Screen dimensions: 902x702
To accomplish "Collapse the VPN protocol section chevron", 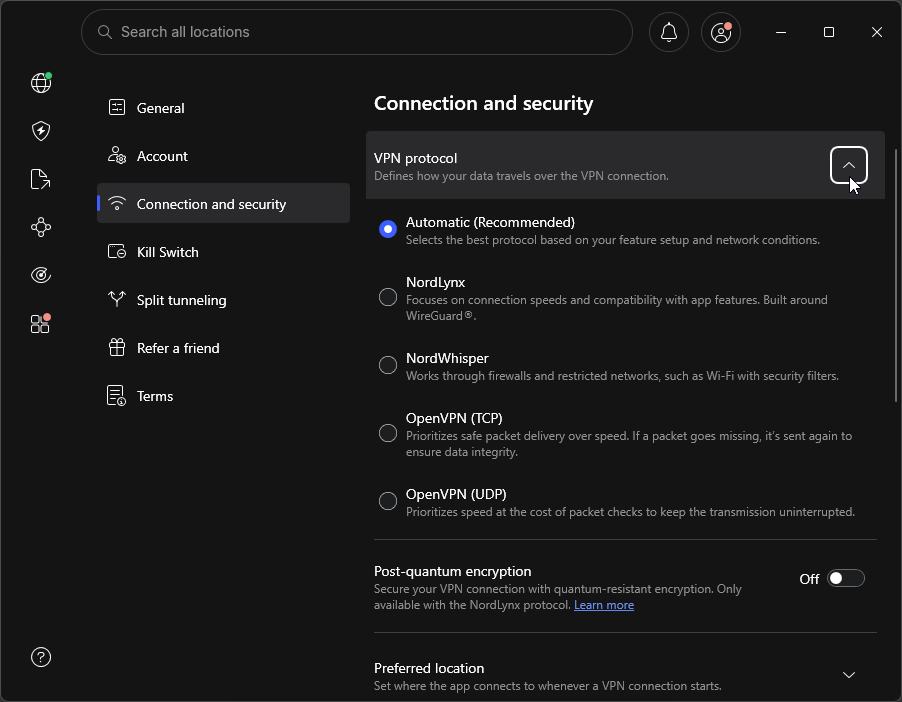I will coord(849,165).
